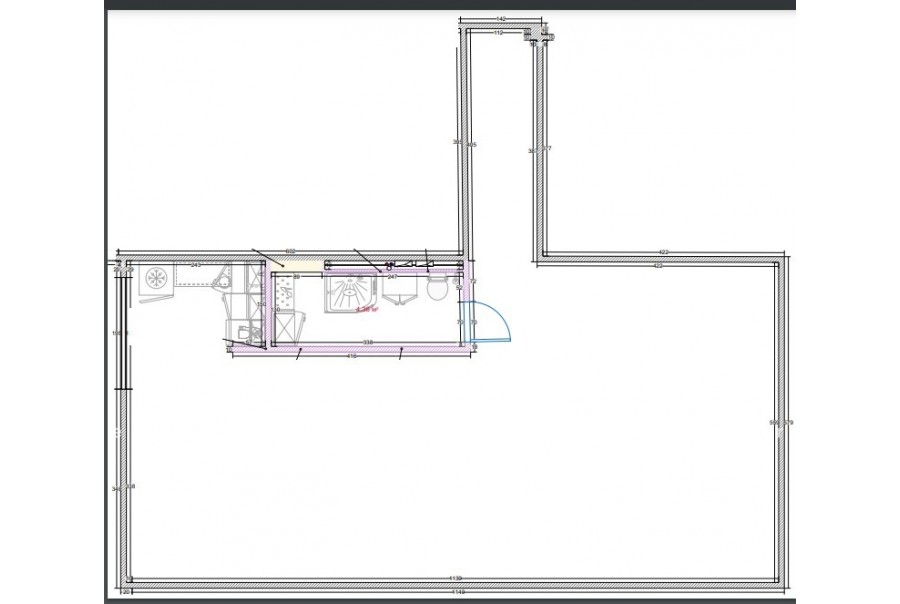Select the 1149 bottom dimension label

(x=455, y=578)
